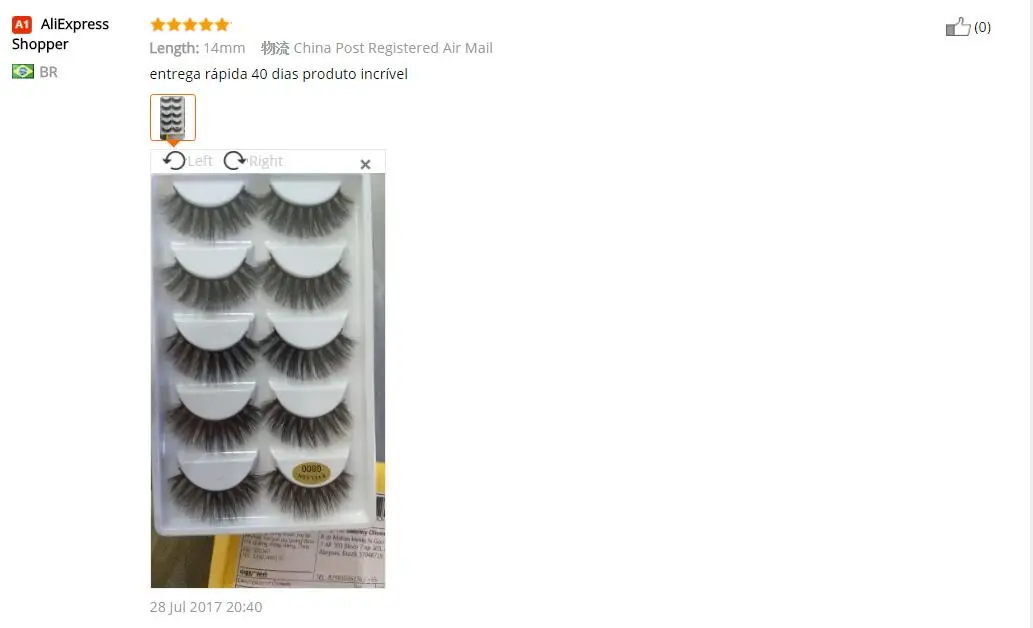
Task: Click the shipping label below eyelash tray
Action: (310, 559)
